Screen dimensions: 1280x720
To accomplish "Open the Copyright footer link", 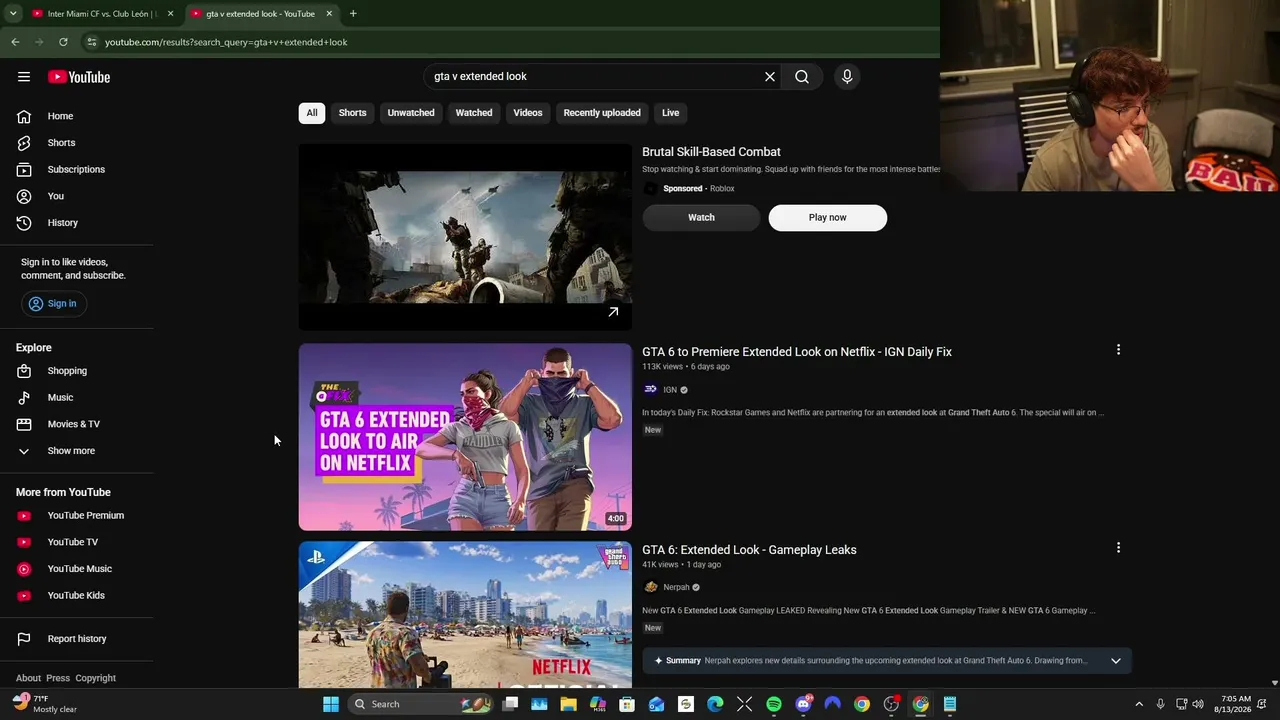I will tap(96, 678).
